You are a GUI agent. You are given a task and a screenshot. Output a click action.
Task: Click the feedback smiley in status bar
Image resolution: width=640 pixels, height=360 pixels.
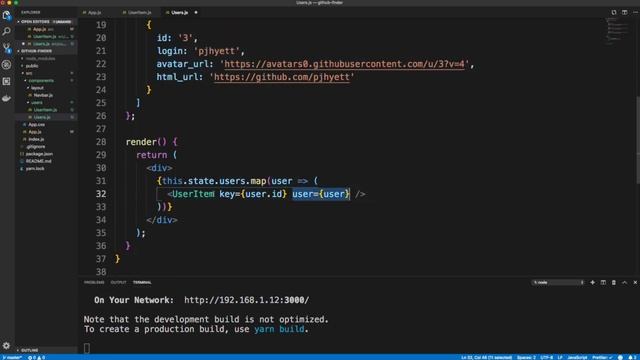(620, 357)
